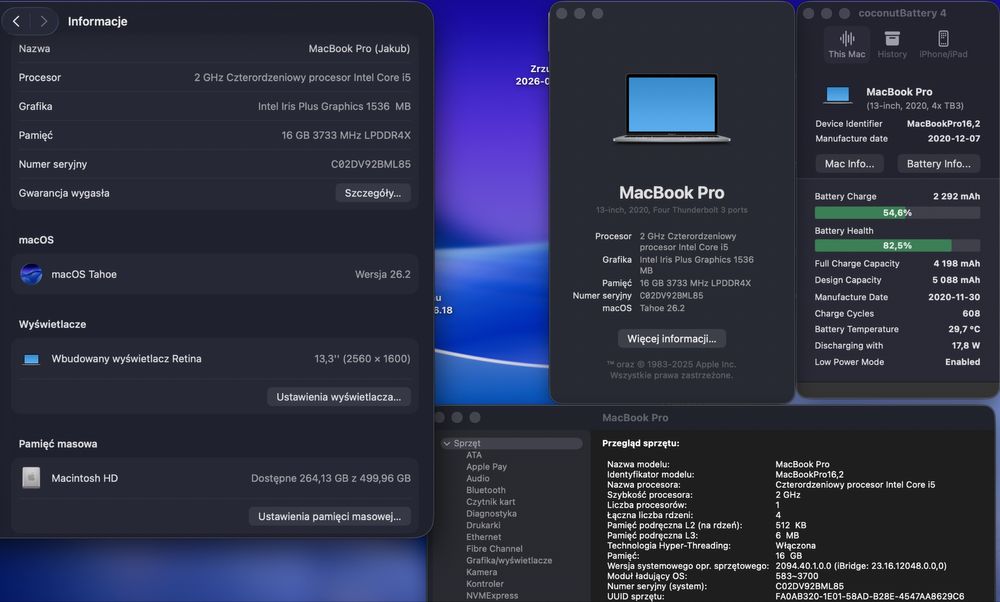Select Bluetooth in hardware sidebar
The image size is (1000, 602).
click(486, 490)
